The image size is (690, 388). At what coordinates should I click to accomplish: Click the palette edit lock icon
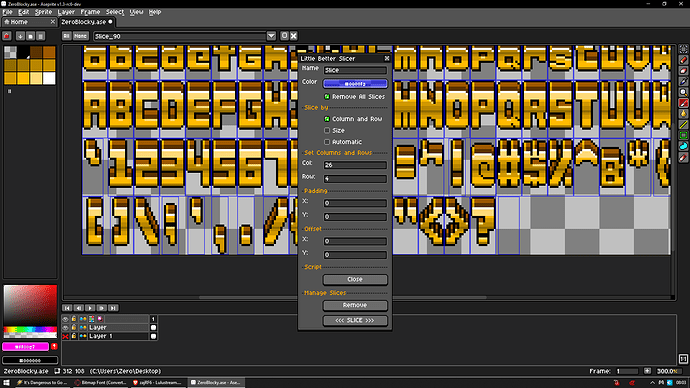pyautogui.click(x=7, y=36)
